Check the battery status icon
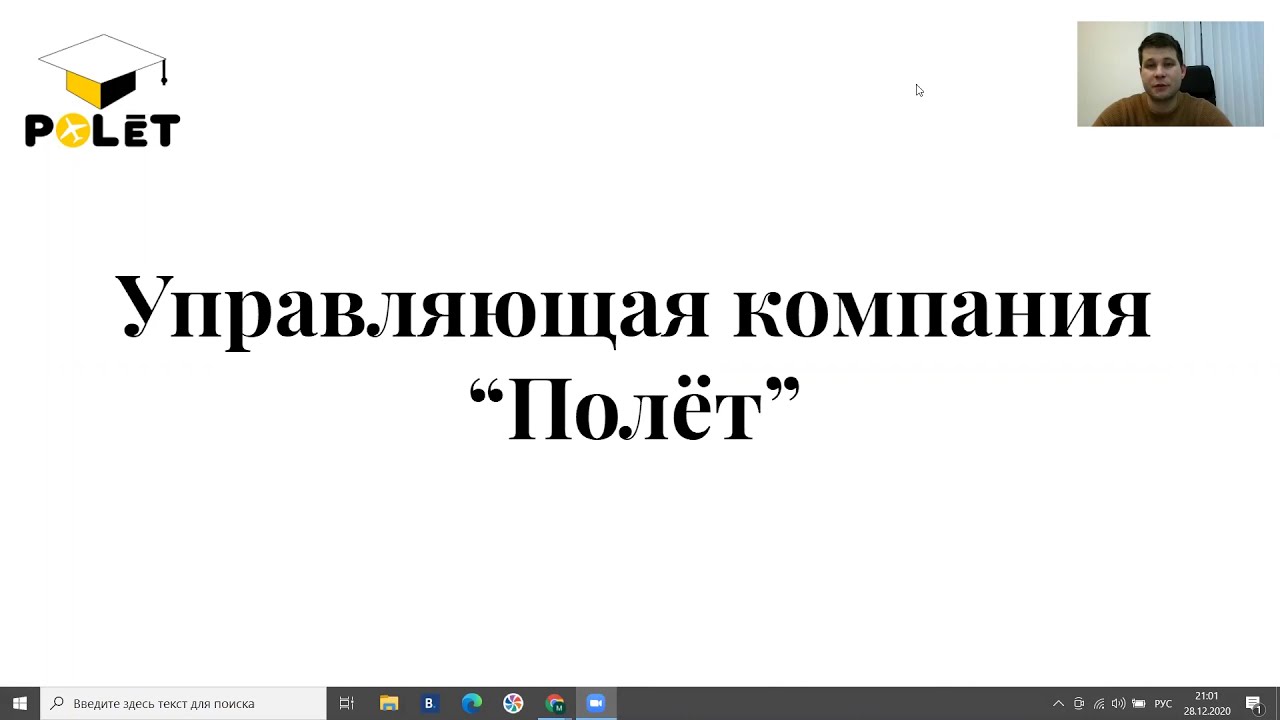Screen dimensions: 1280x720 point(1138,703)
